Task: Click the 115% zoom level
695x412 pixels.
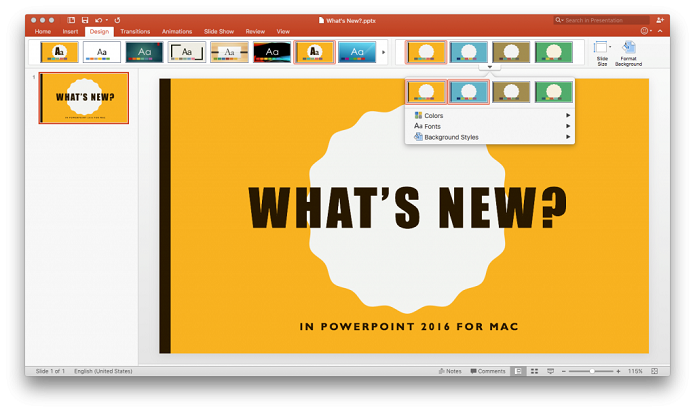Action: (635, 371)
